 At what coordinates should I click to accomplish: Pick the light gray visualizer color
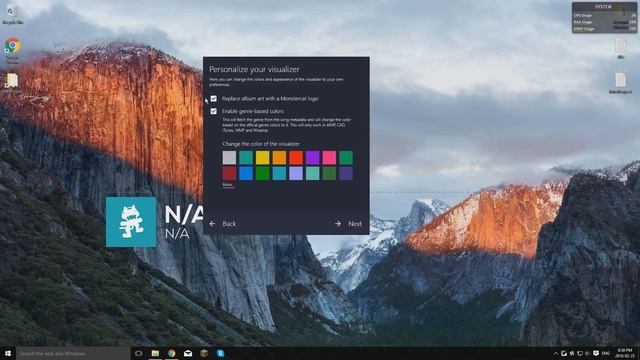point(229,158)
